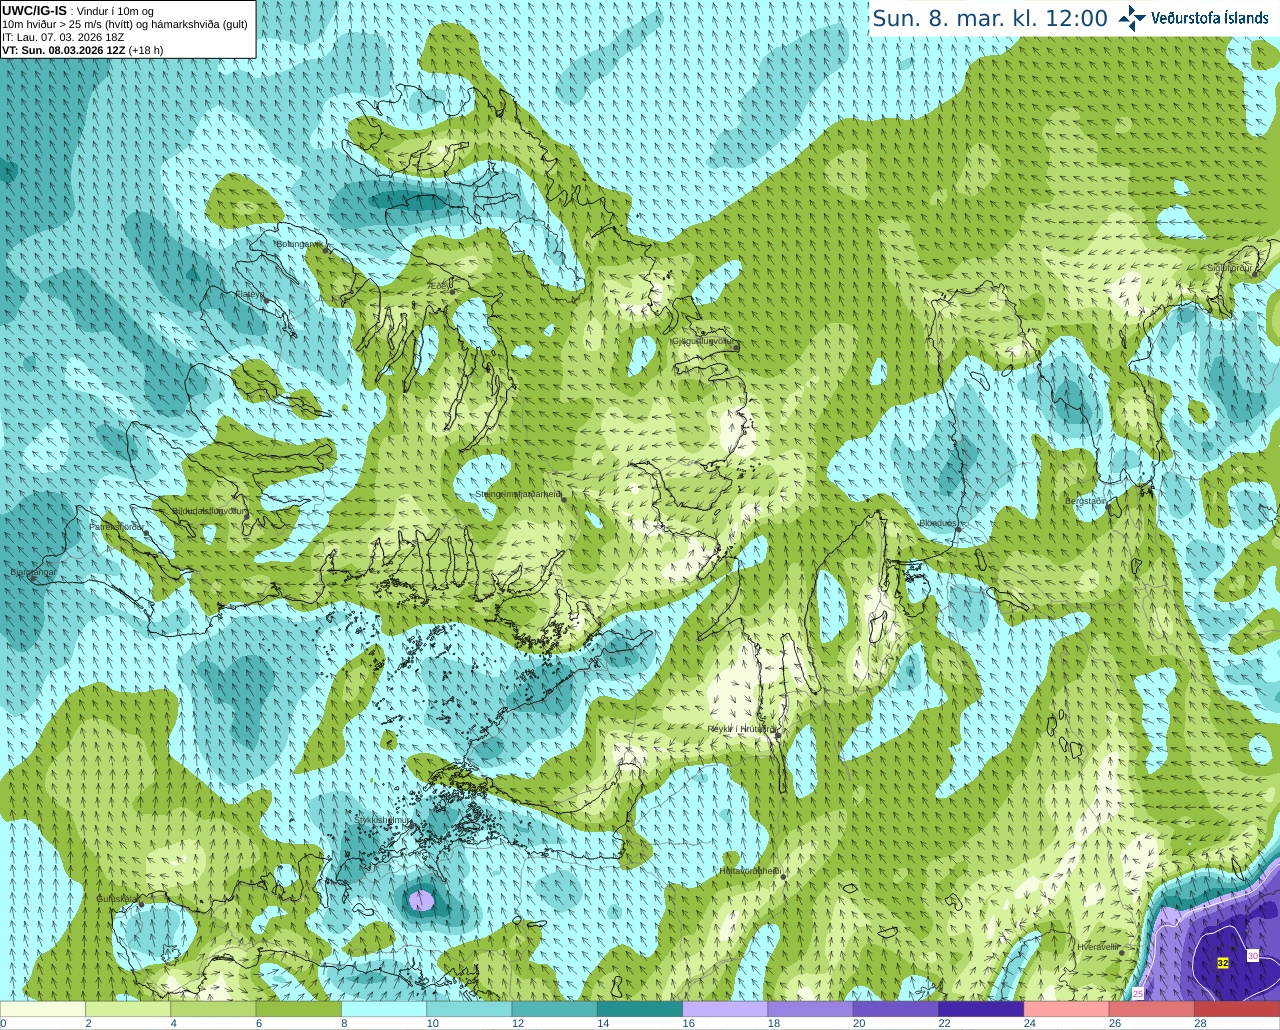Click the light cyan 8–10 m/s swatch
Viewport: 1280px width, 1030px height.
coord(384,1009)
